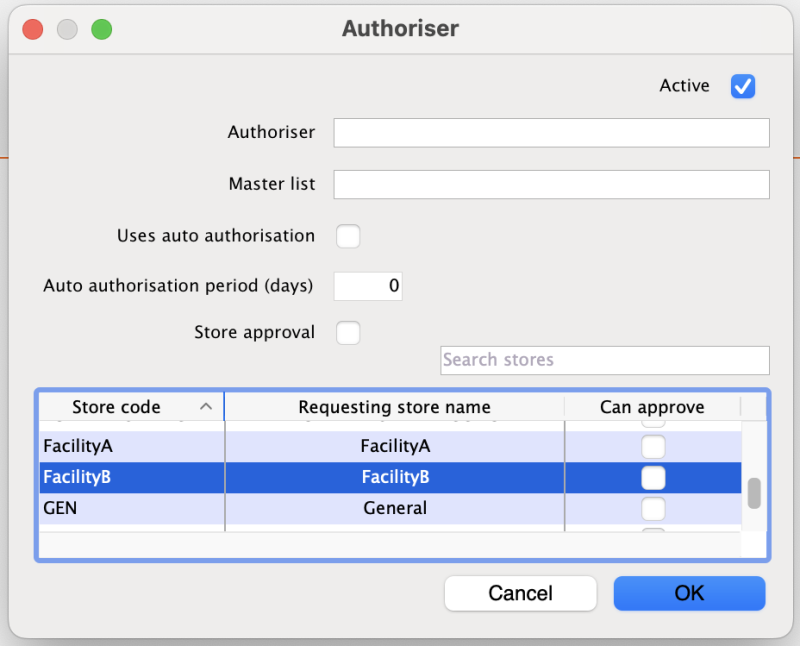Screen dimensions: 800x646
Task: Click the Search stores box
Action: pos(604,360)
